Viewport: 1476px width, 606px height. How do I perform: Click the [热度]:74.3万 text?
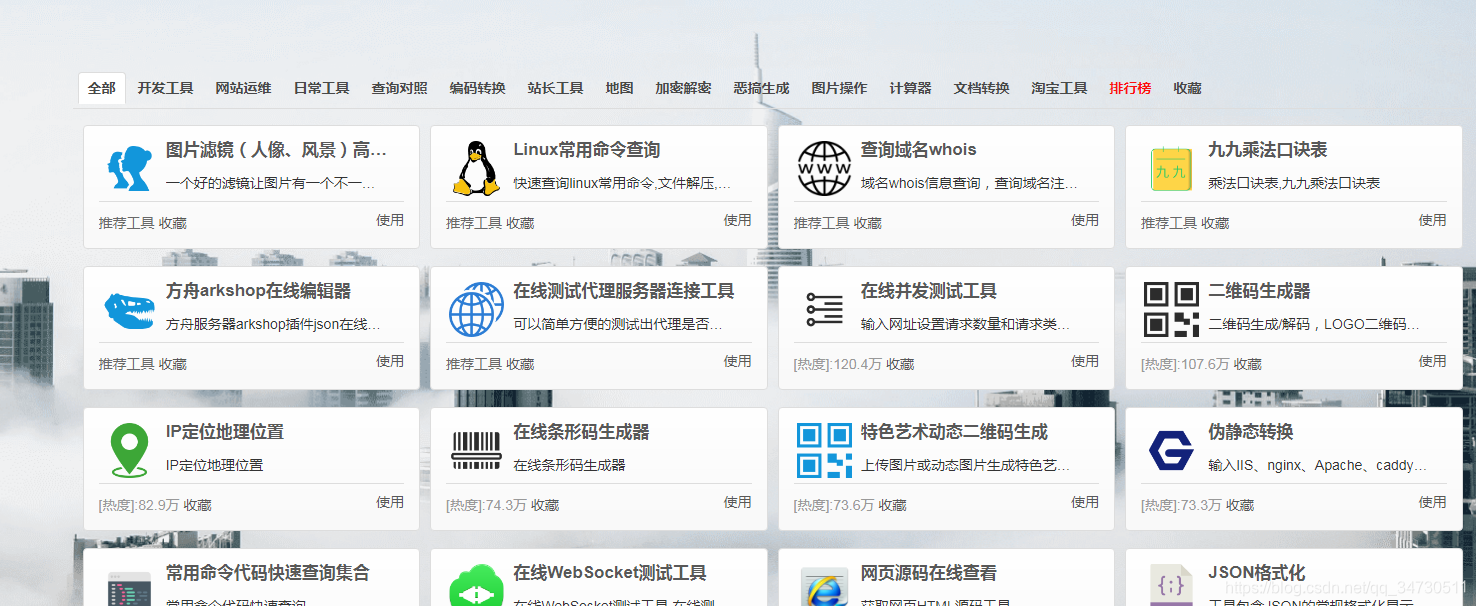(x=486, y=505)
